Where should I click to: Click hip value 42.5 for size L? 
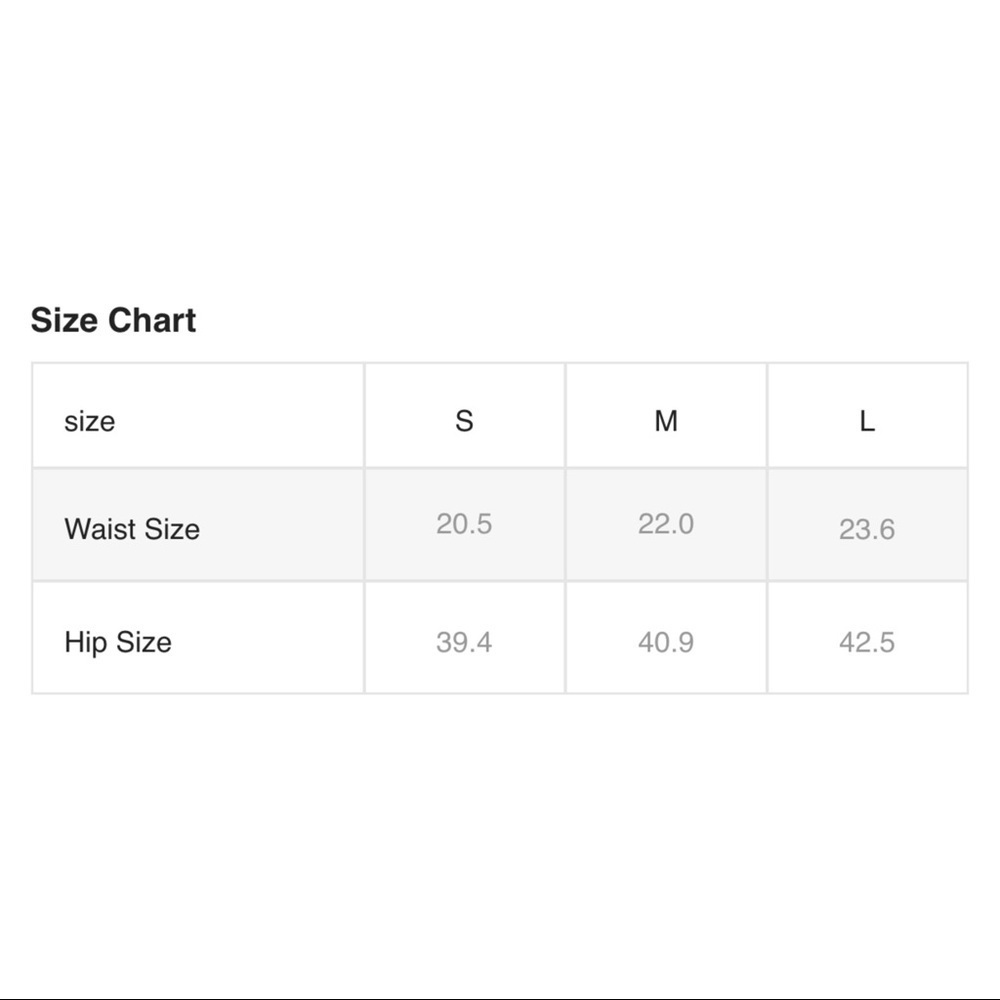[867, 642]
